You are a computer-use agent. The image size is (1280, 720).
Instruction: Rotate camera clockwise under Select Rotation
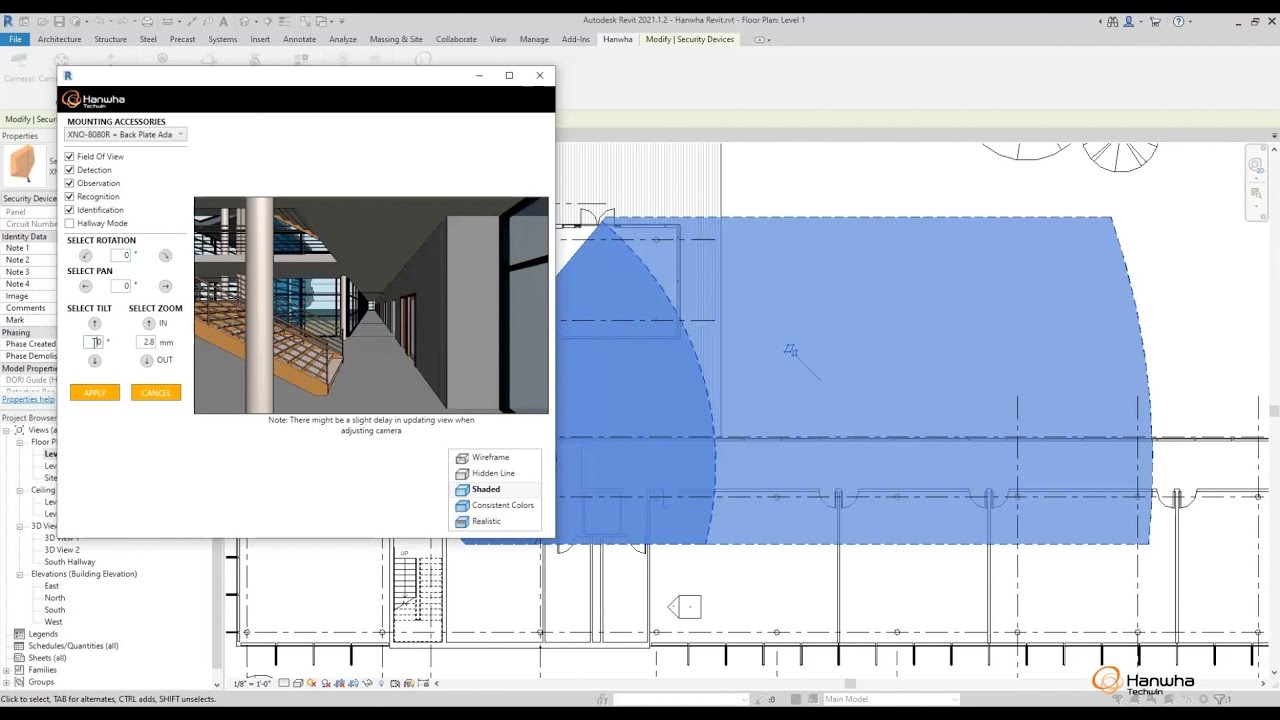(165, 256)
